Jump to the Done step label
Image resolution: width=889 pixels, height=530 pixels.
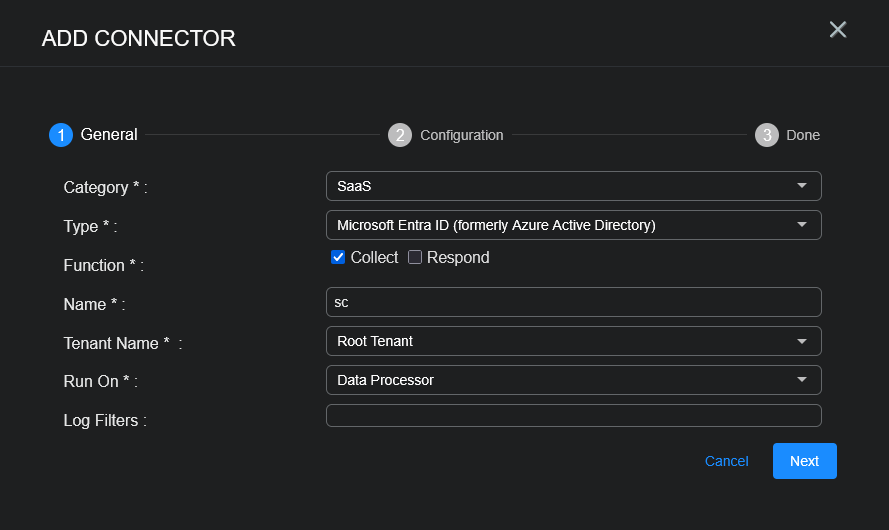pos(803,135)
